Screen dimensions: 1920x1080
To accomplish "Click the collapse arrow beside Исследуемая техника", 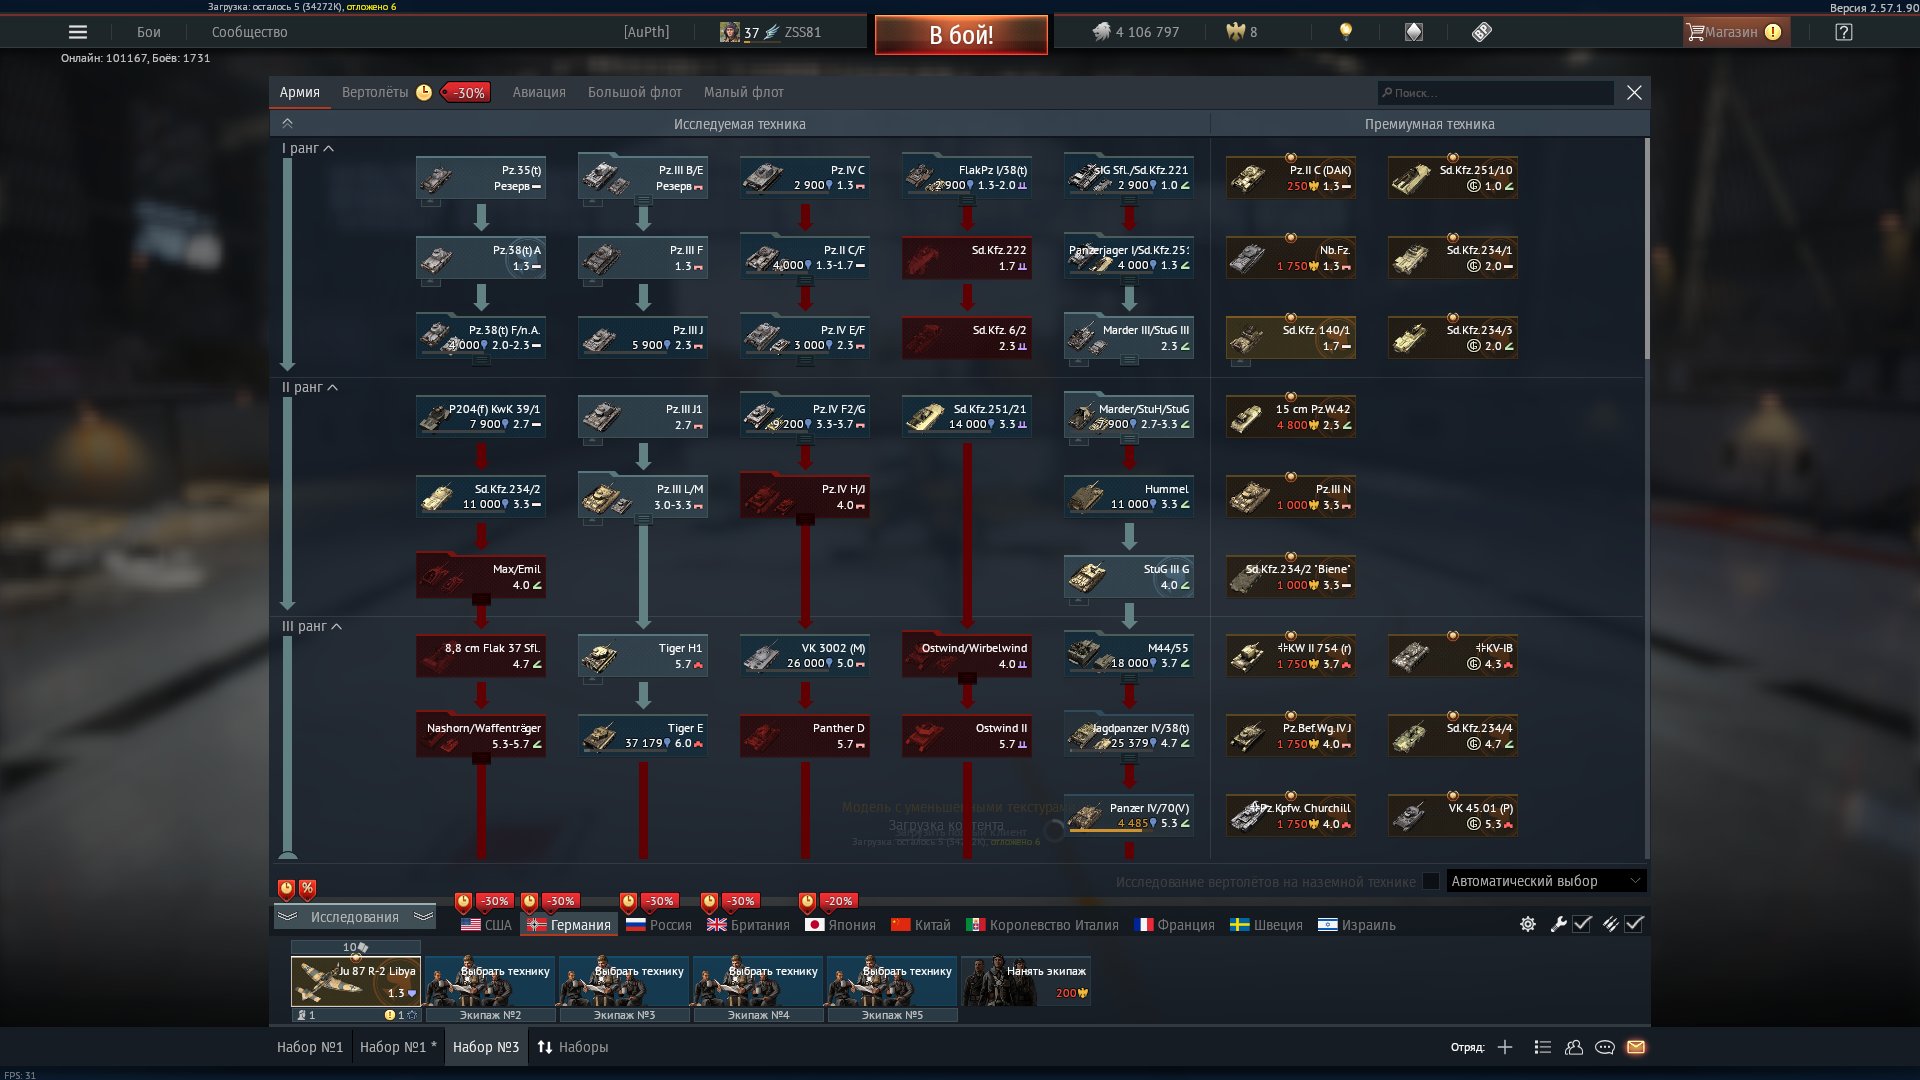I will tap(287, 123).
